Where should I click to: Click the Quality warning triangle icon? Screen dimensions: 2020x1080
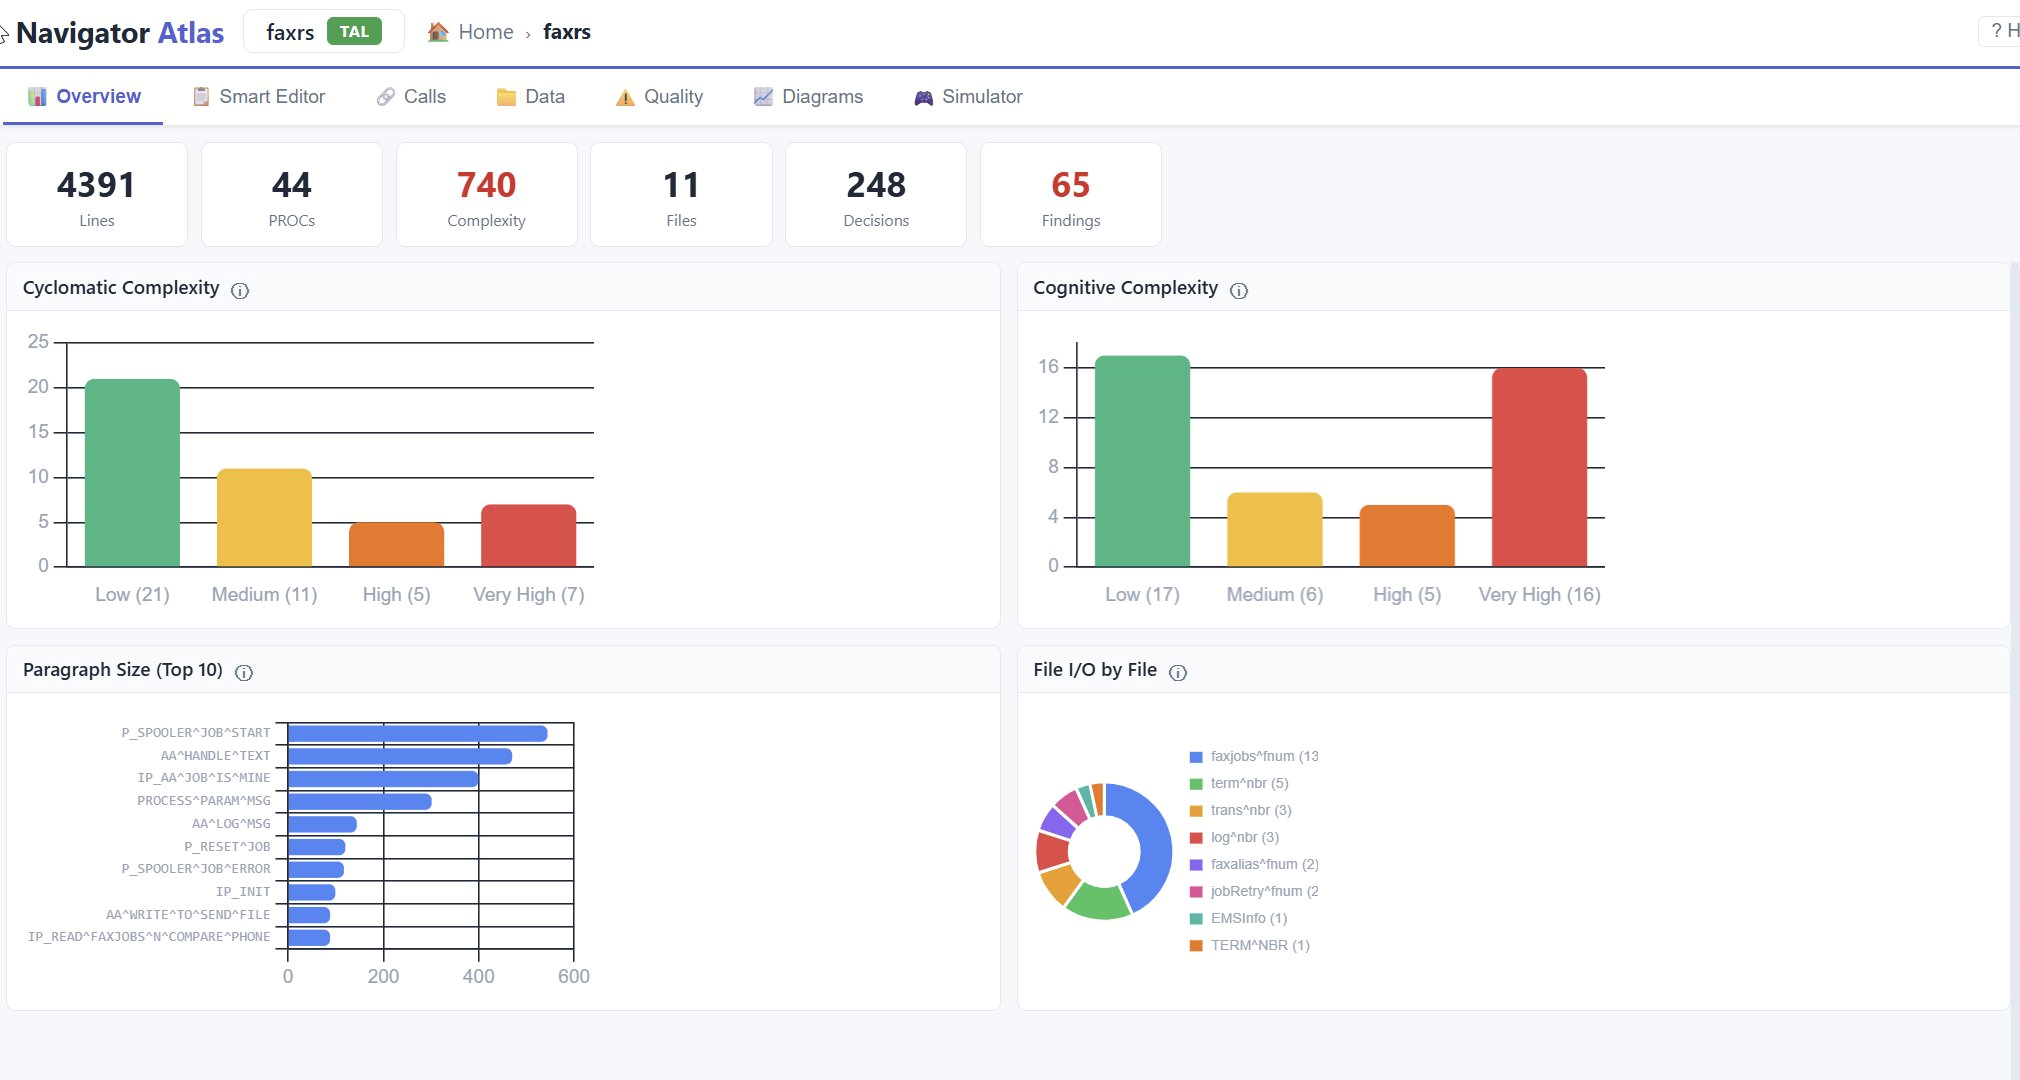click(x=625, y=97)
